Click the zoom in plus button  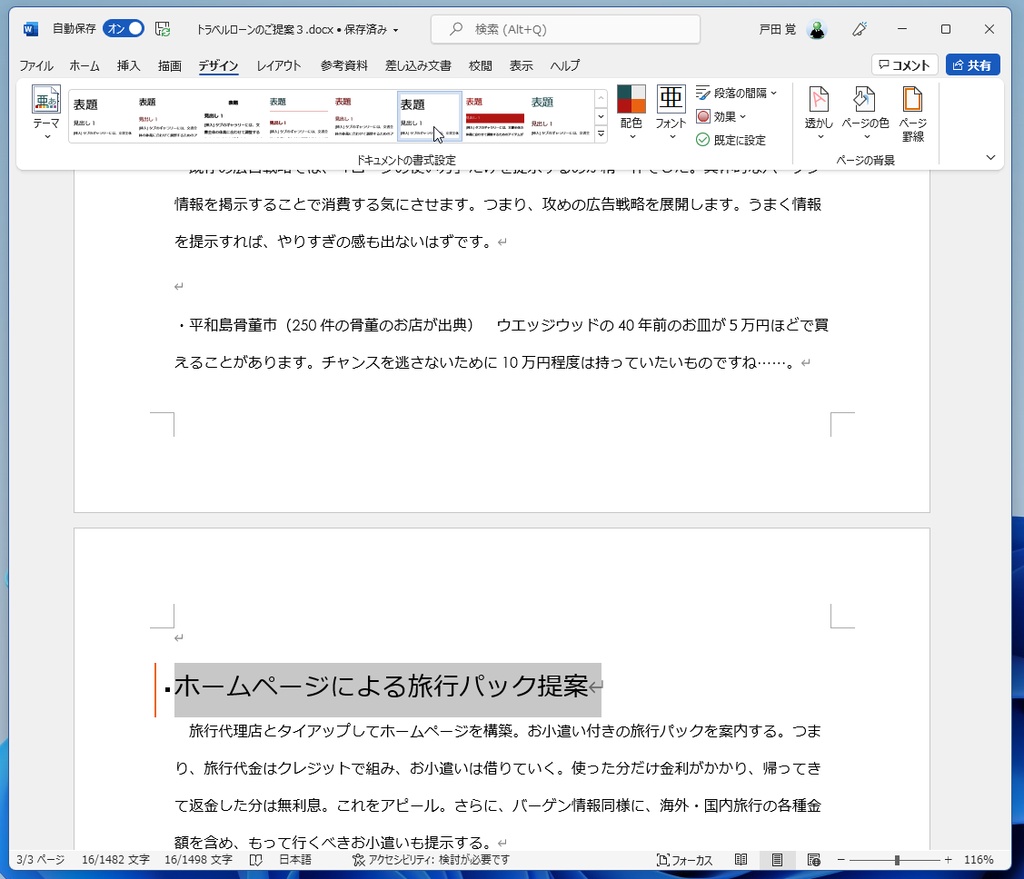(x=948, y=860)
